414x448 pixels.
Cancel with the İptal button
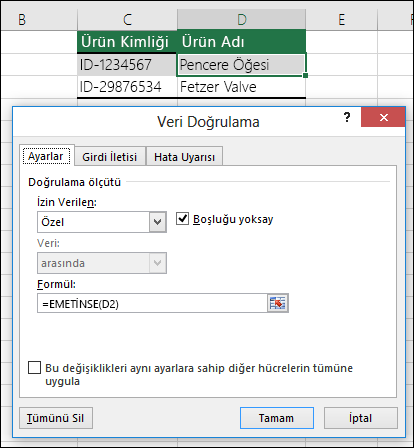(x=361, y=418)
